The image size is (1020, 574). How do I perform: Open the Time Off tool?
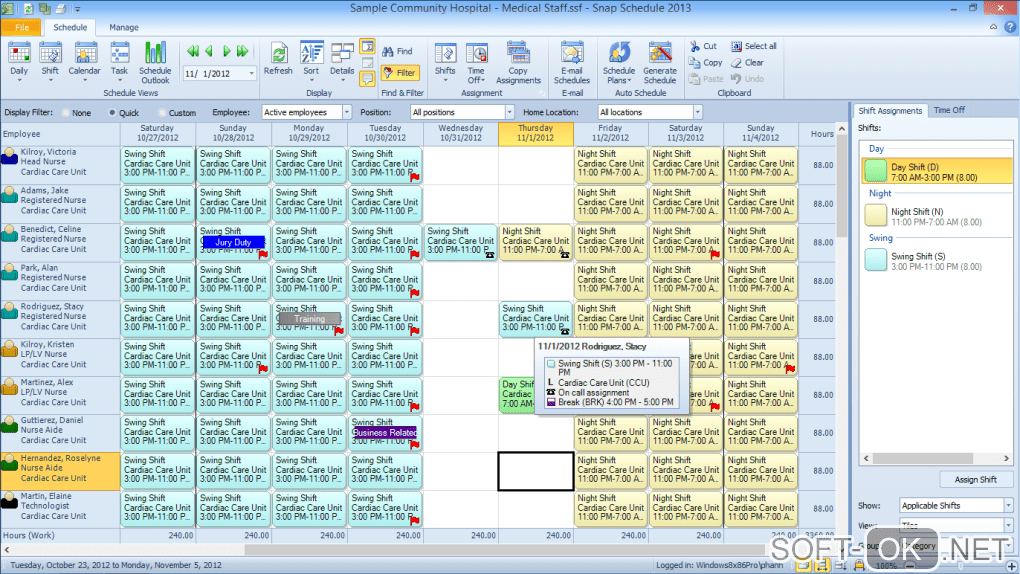476,62
